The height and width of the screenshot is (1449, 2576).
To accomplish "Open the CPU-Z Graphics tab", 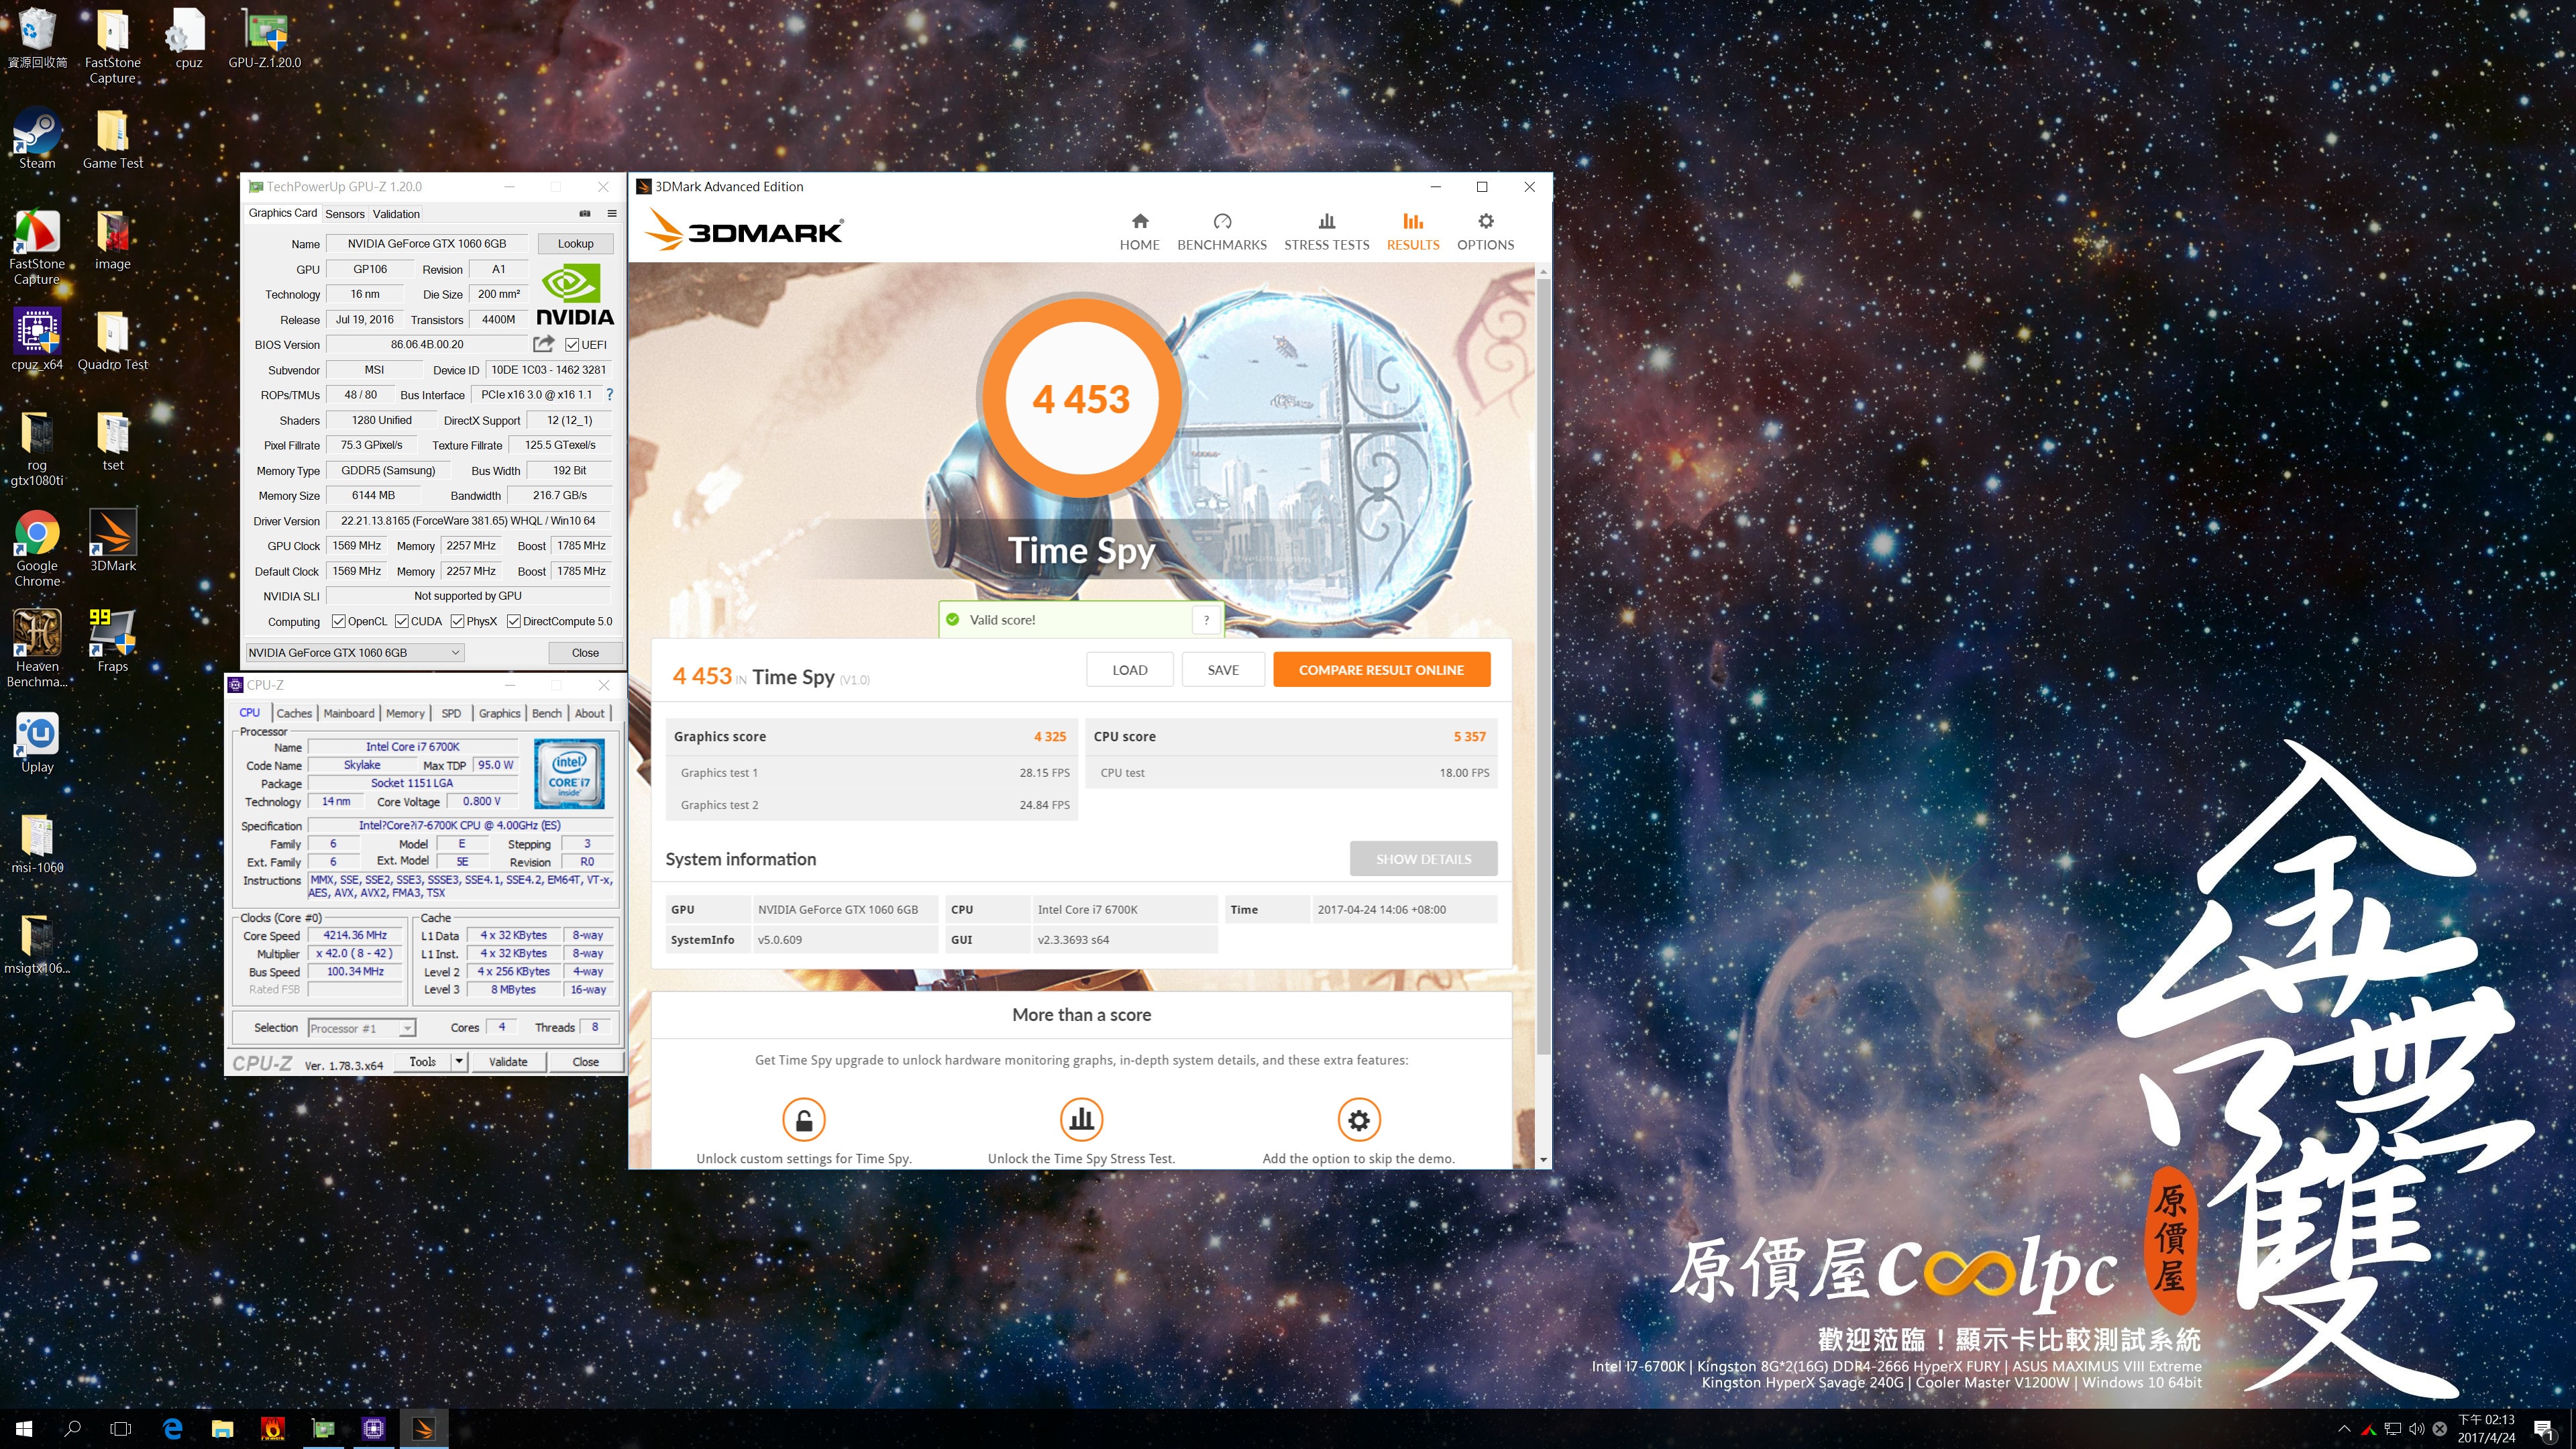I will [499, 713].
